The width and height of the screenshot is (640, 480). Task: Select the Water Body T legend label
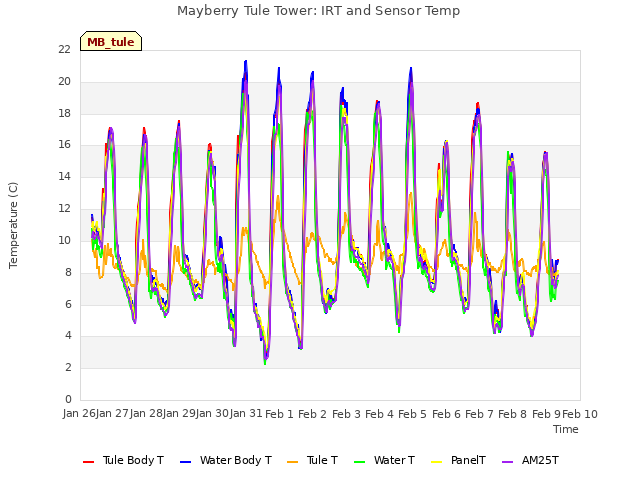coord(236,460)
